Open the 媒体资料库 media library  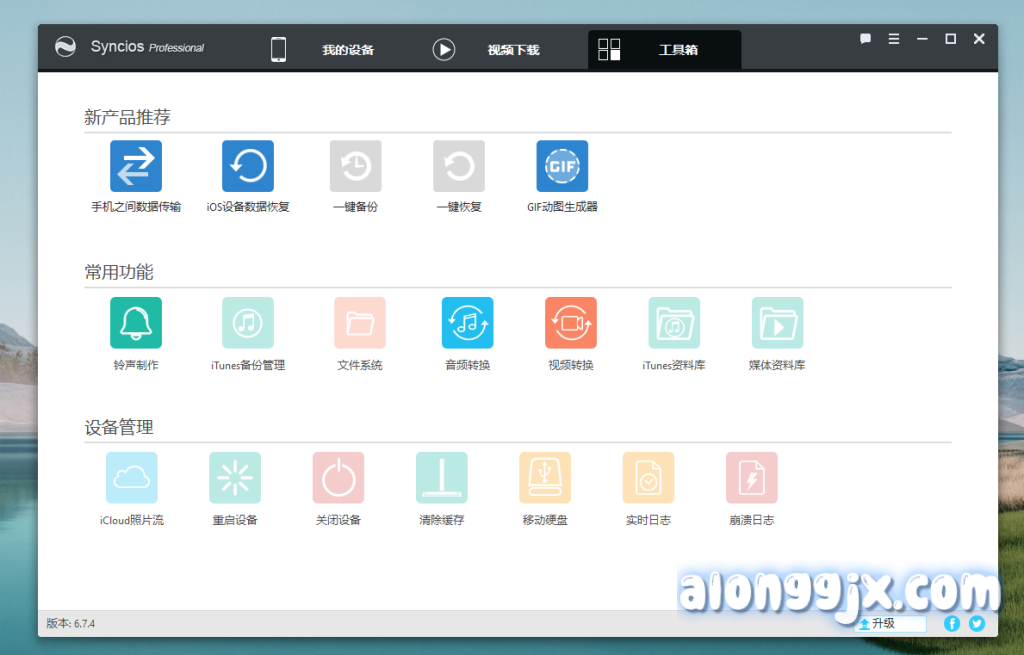click(777, 323)
